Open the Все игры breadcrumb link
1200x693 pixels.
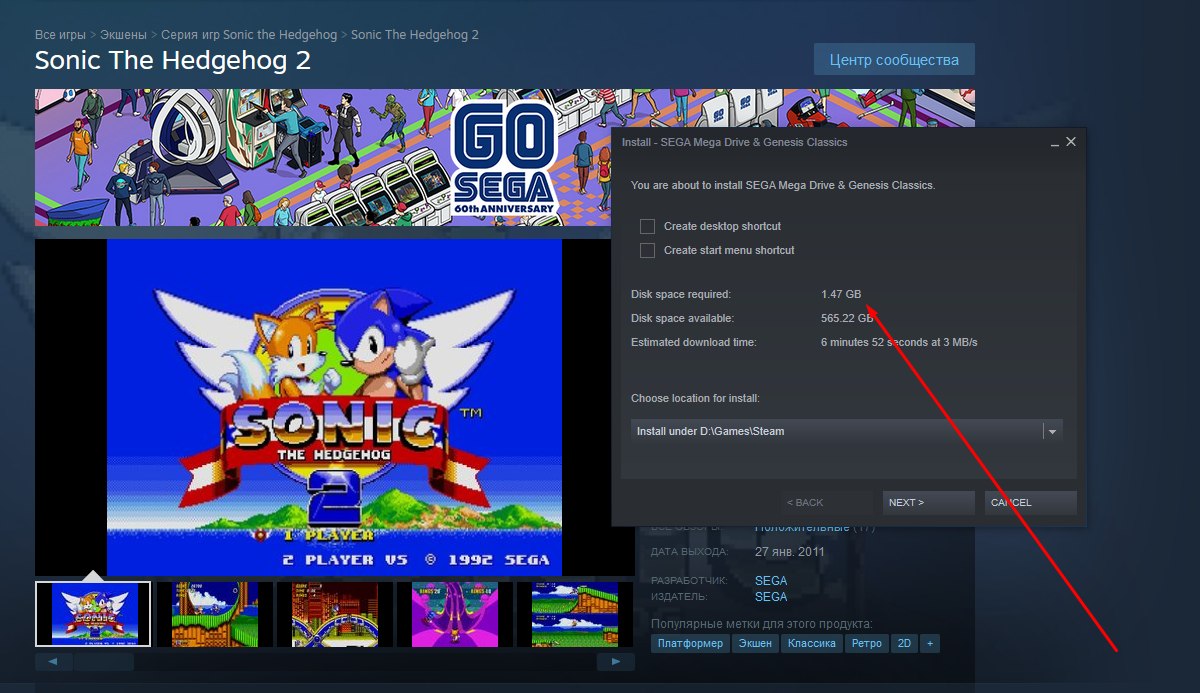[x=60, y=35]
